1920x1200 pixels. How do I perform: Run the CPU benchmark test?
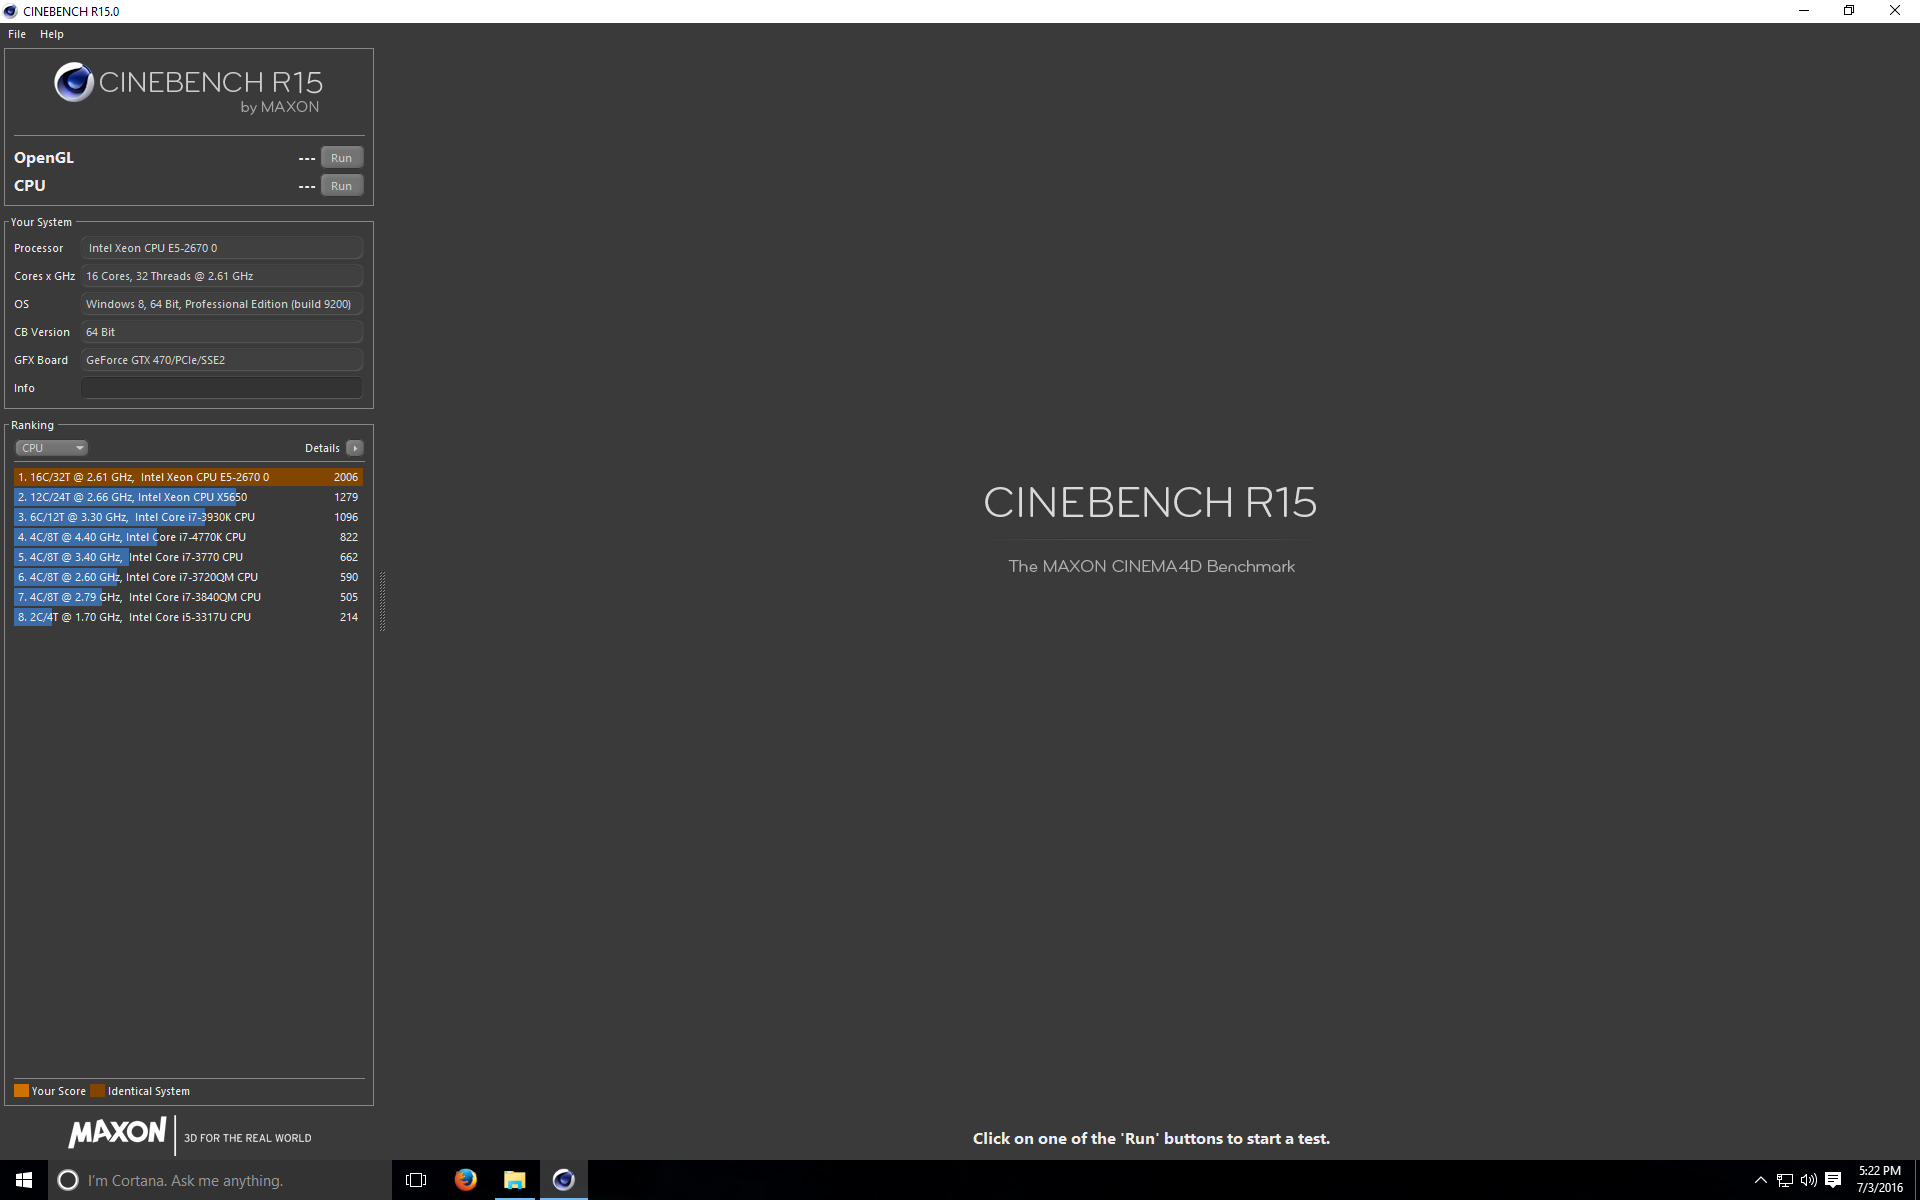click(341, 186)
